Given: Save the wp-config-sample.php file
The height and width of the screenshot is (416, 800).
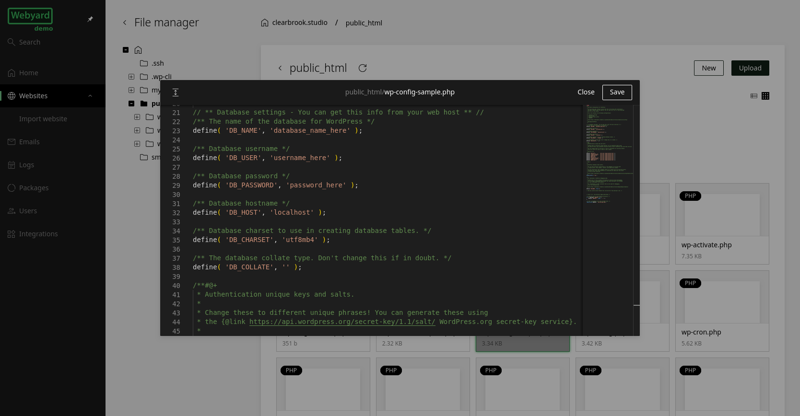Looking at the screenshot, I should tap(617, 92).
